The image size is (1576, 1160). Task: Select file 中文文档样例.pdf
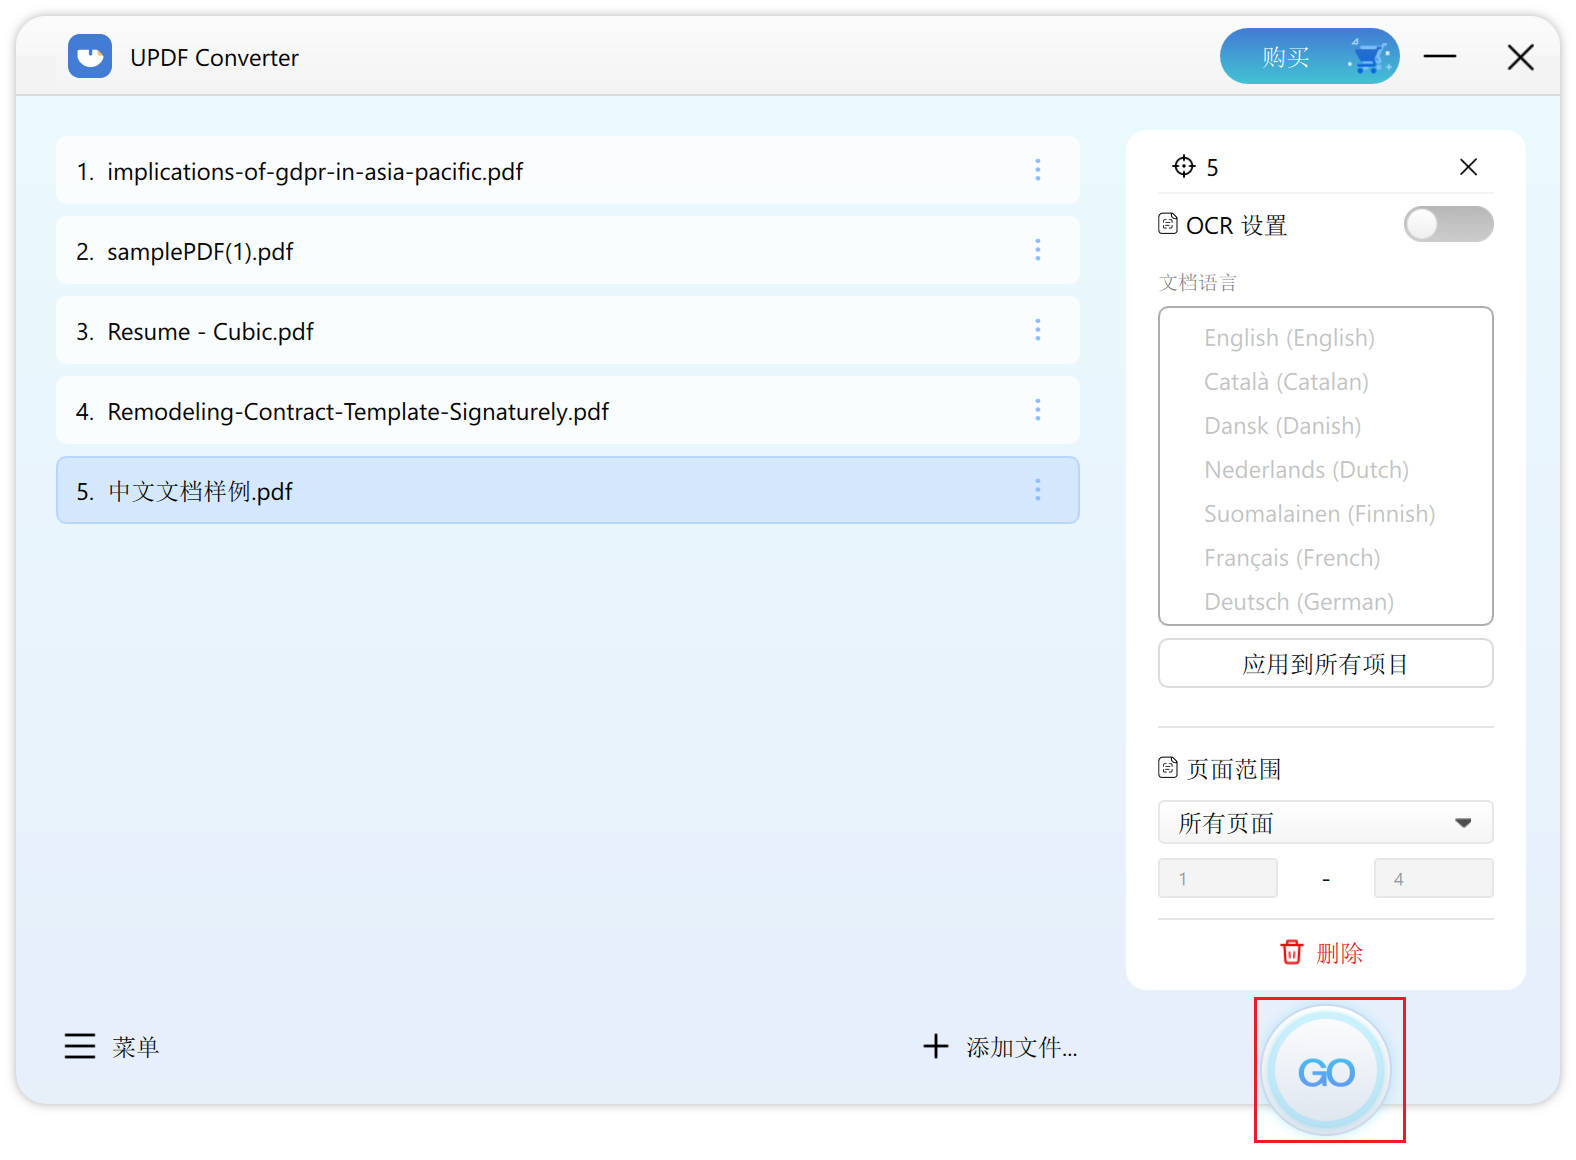(x=567, y=490)
